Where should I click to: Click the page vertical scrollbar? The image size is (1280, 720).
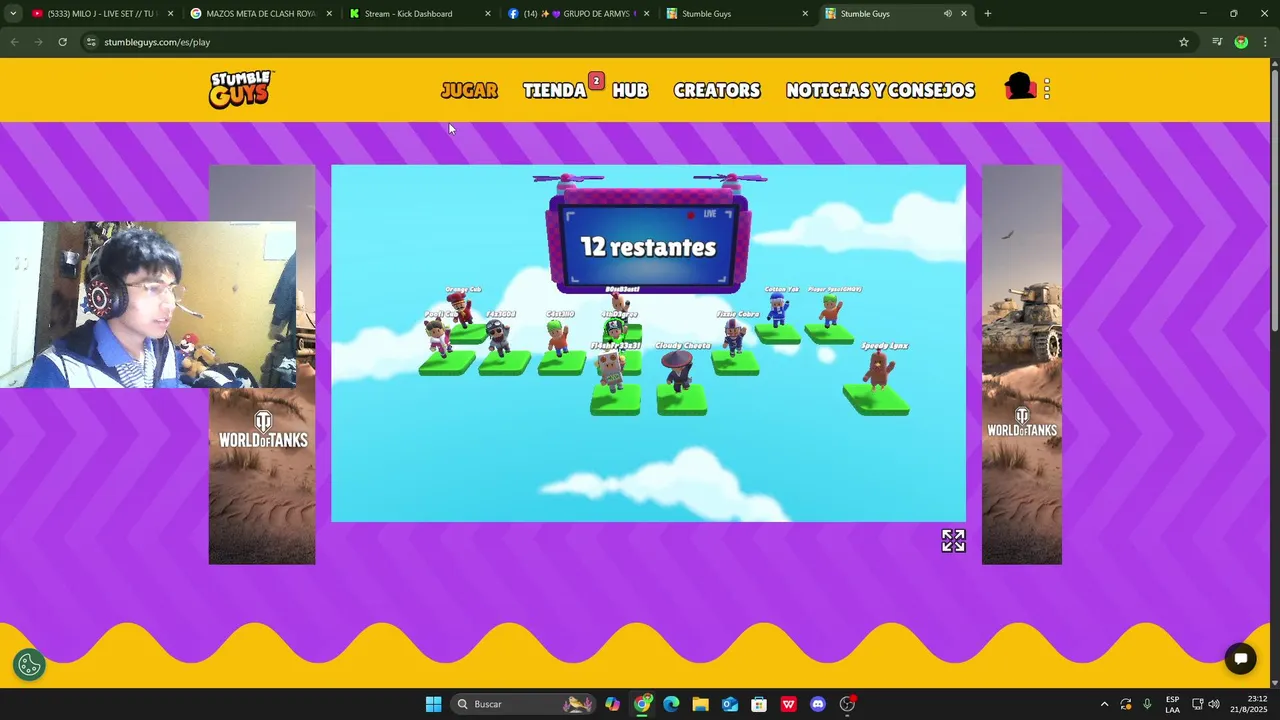click(x=1274, y=200)
